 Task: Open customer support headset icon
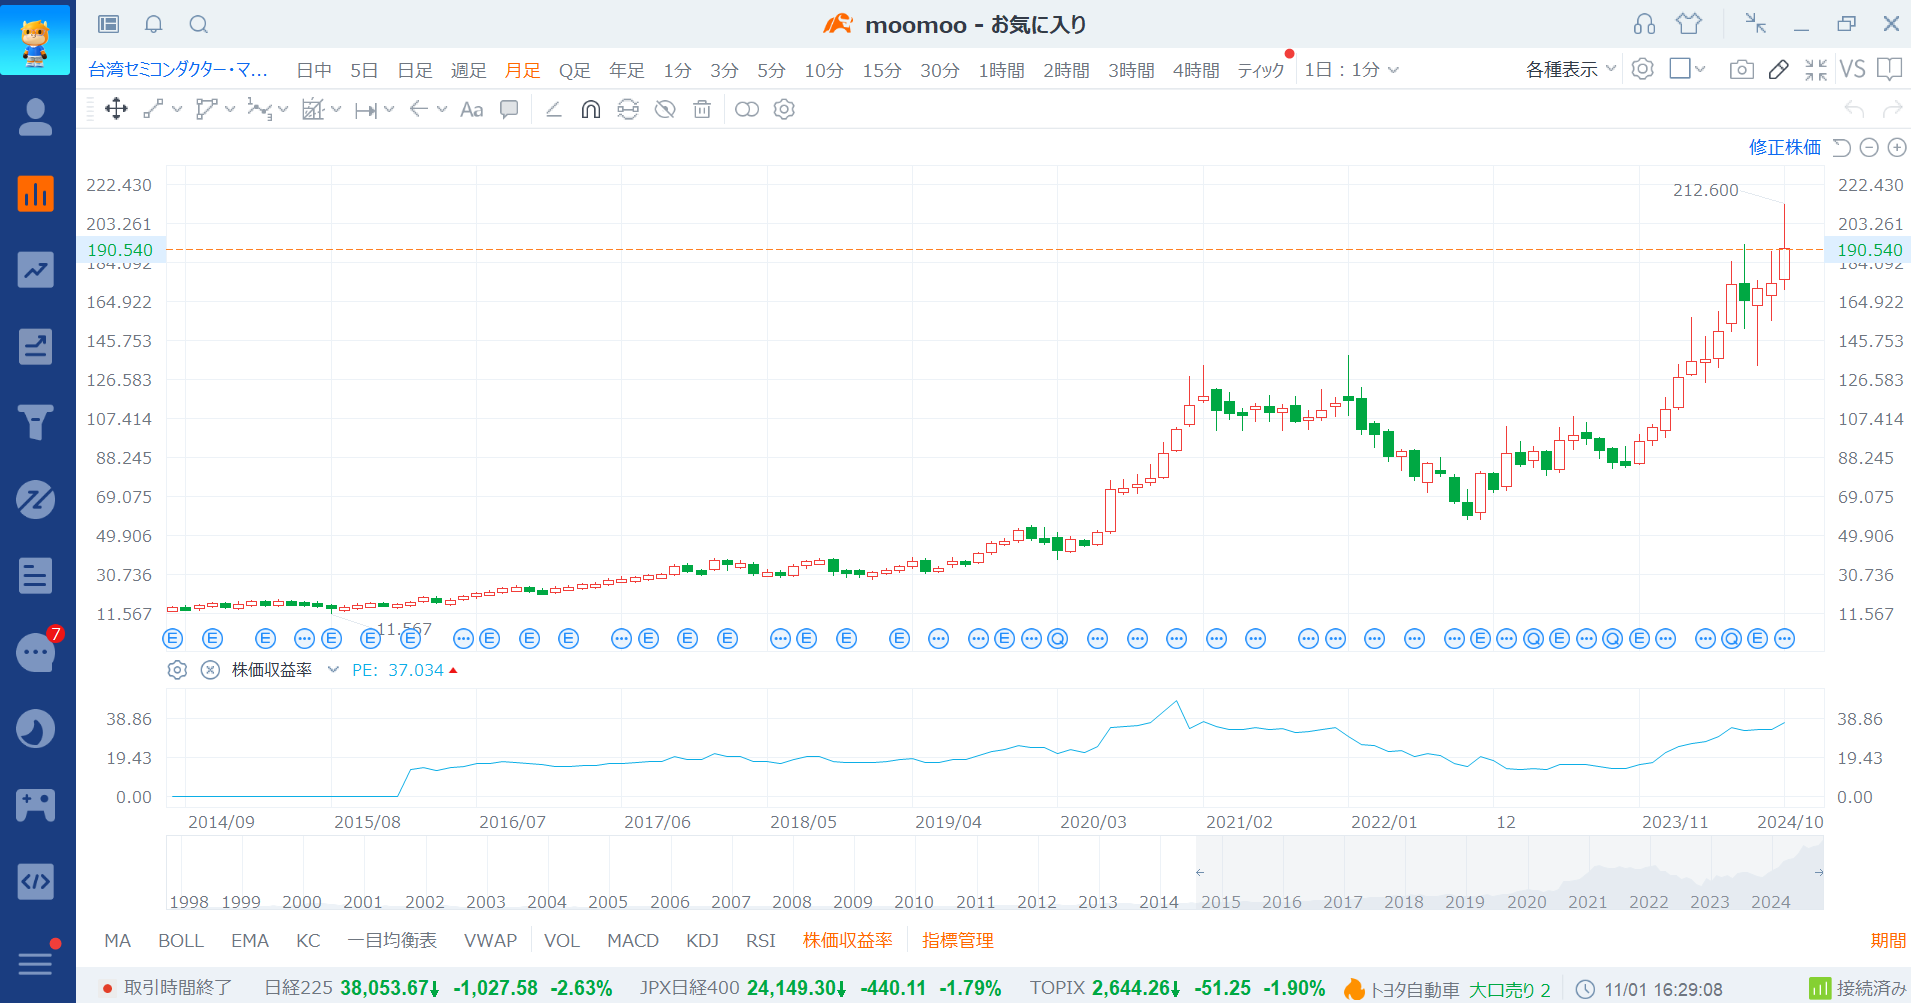coord(1644,24)
